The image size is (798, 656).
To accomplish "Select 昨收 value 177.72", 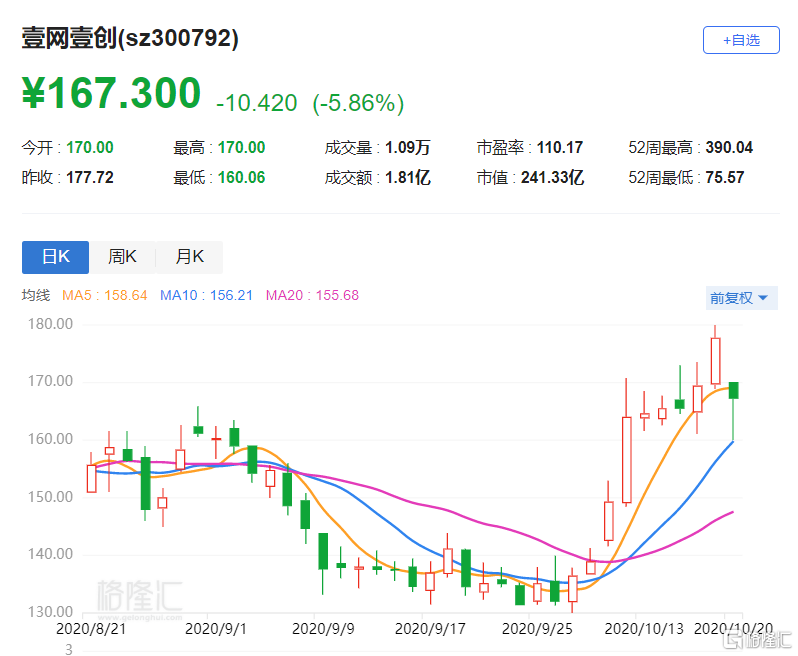I will (90, 178).
